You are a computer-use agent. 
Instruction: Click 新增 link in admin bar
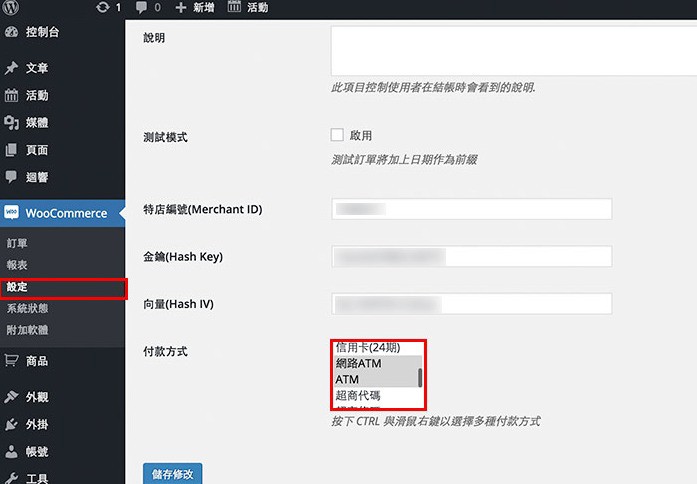pos(204,8)
